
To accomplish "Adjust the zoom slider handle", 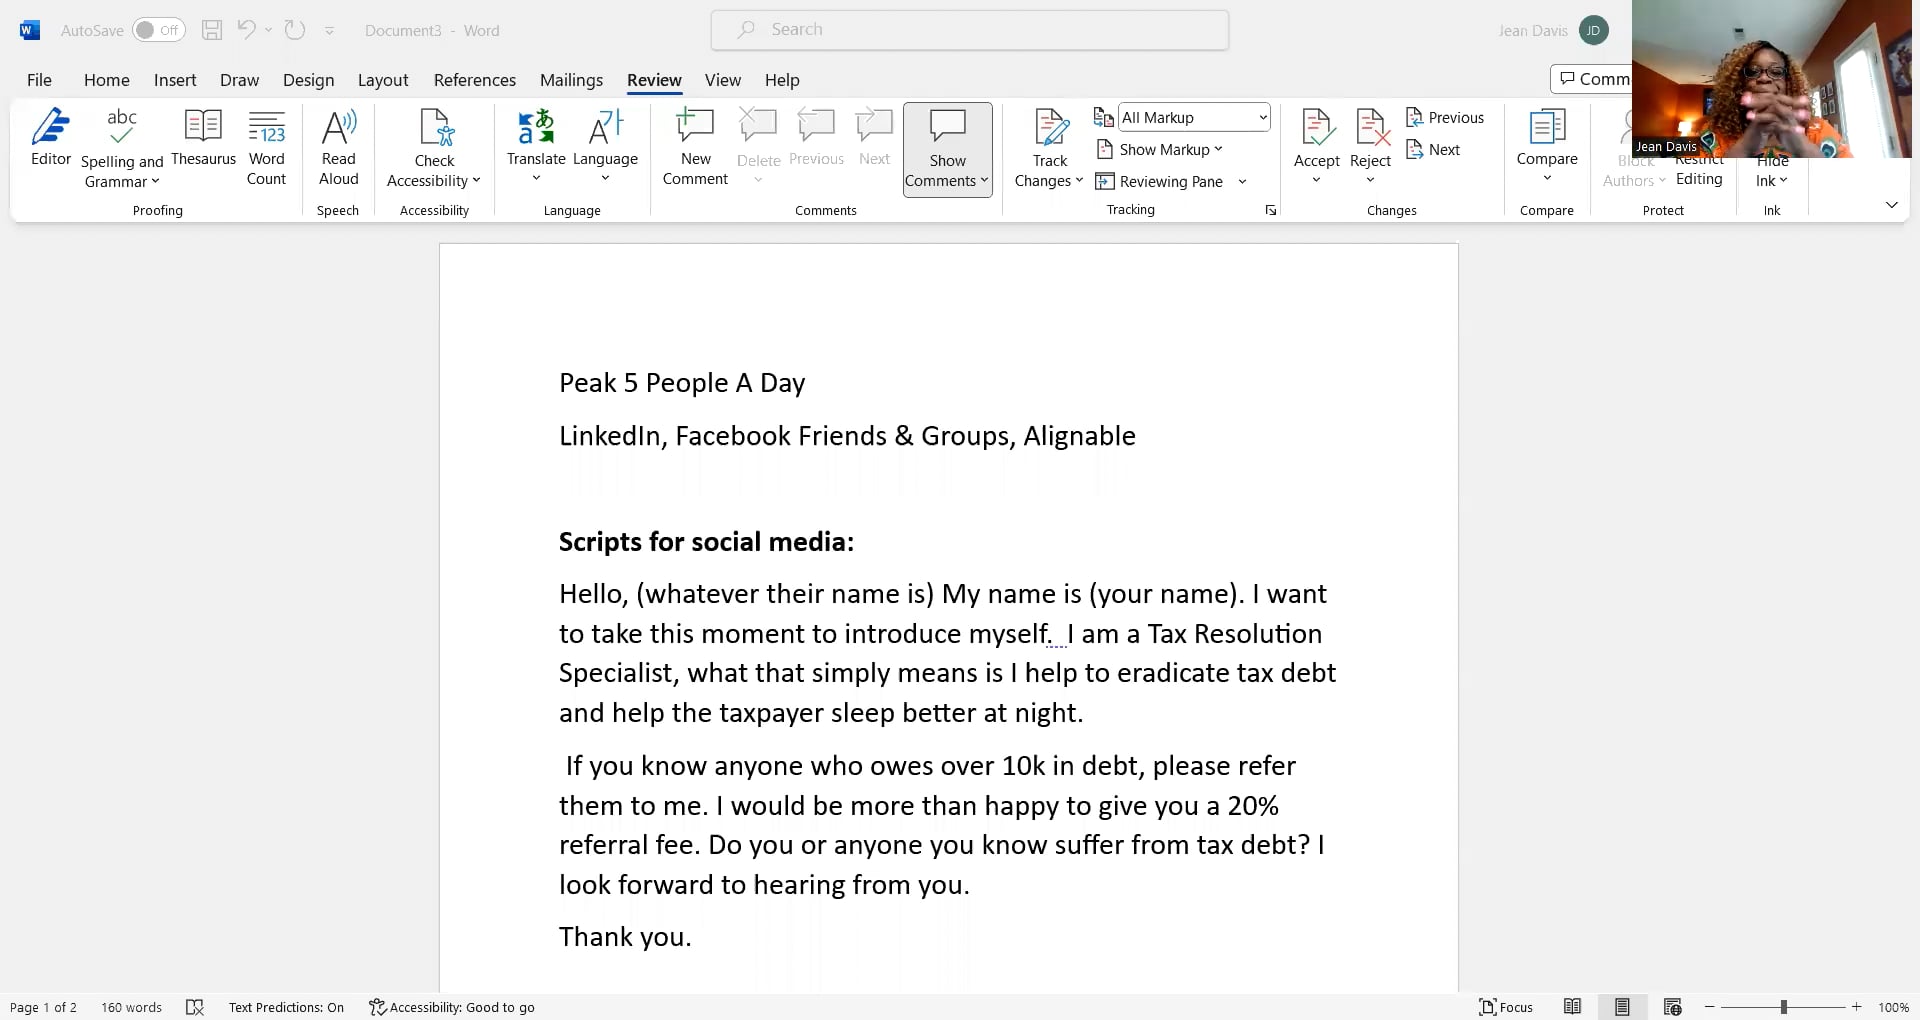I will tap(1783, 1007).
